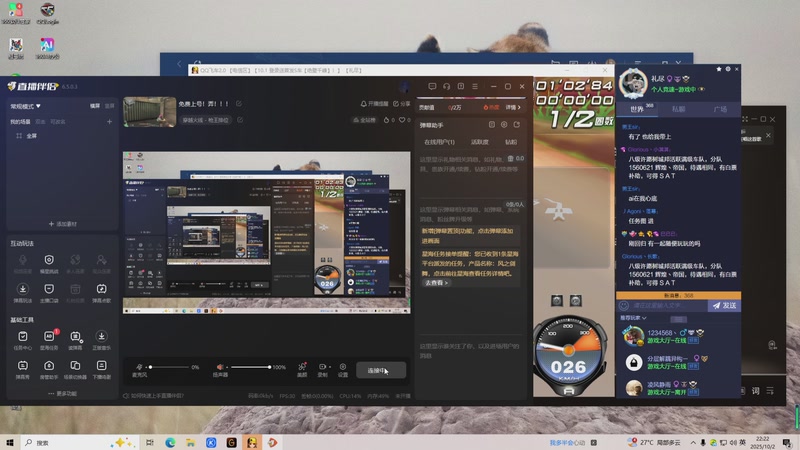Viewport: 800px width, 450px height.
Task: Open the 活跃度 tab
Action: 480,142
